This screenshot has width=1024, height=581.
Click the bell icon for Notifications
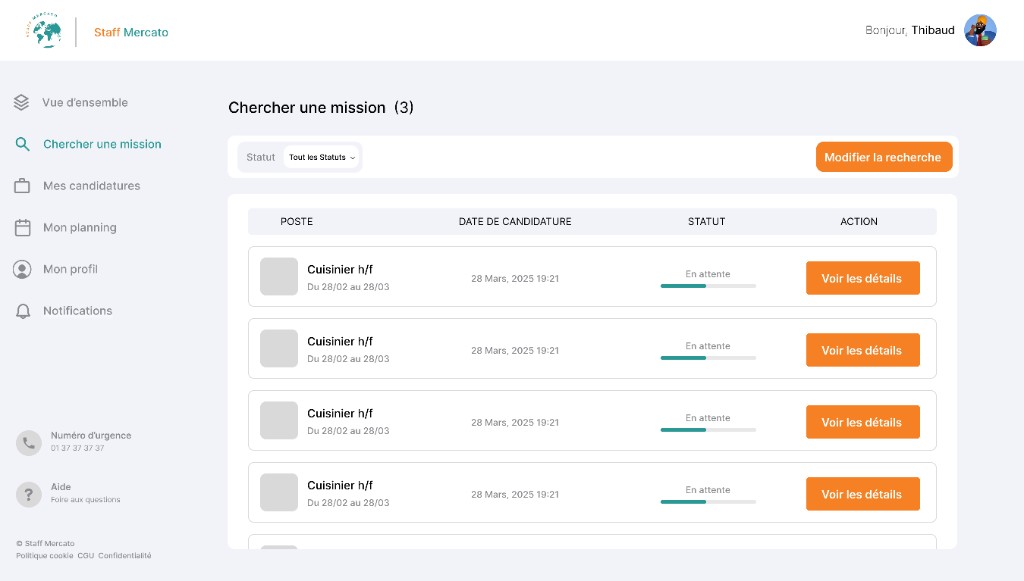(23, 311)
